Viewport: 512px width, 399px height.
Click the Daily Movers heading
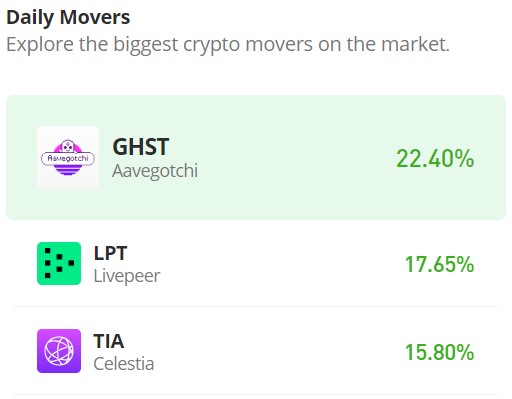(x=68, y=17)
